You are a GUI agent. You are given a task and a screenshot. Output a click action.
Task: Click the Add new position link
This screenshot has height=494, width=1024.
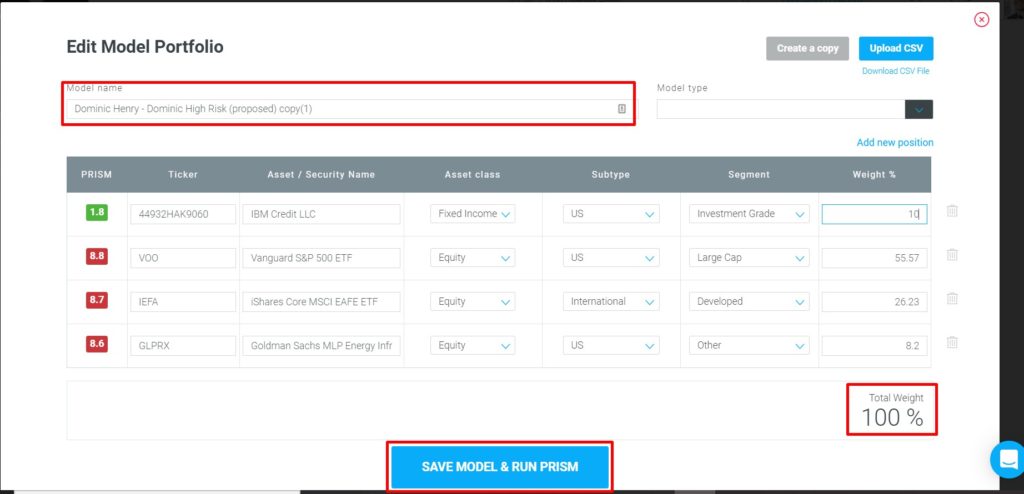[895, 142]
